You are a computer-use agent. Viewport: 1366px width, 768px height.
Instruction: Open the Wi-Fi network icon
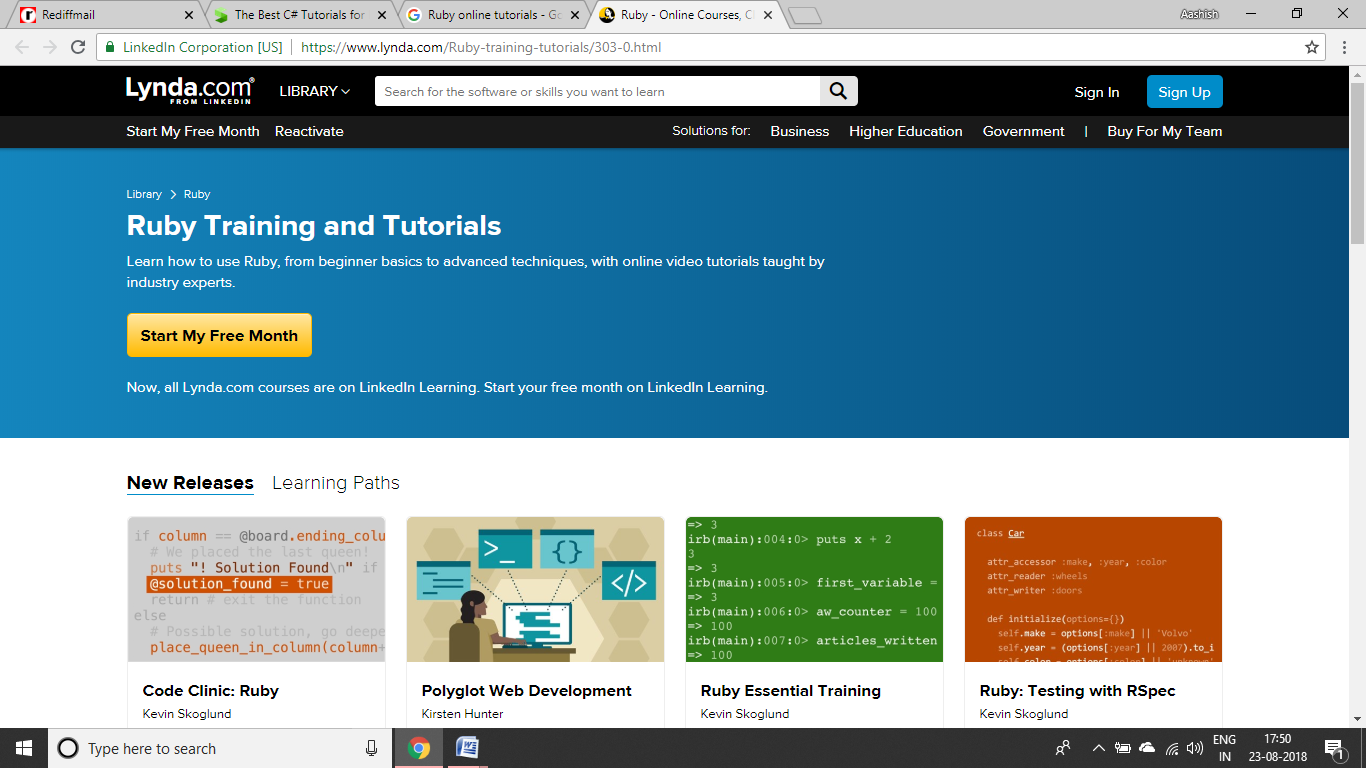[x=1171, y=748]
